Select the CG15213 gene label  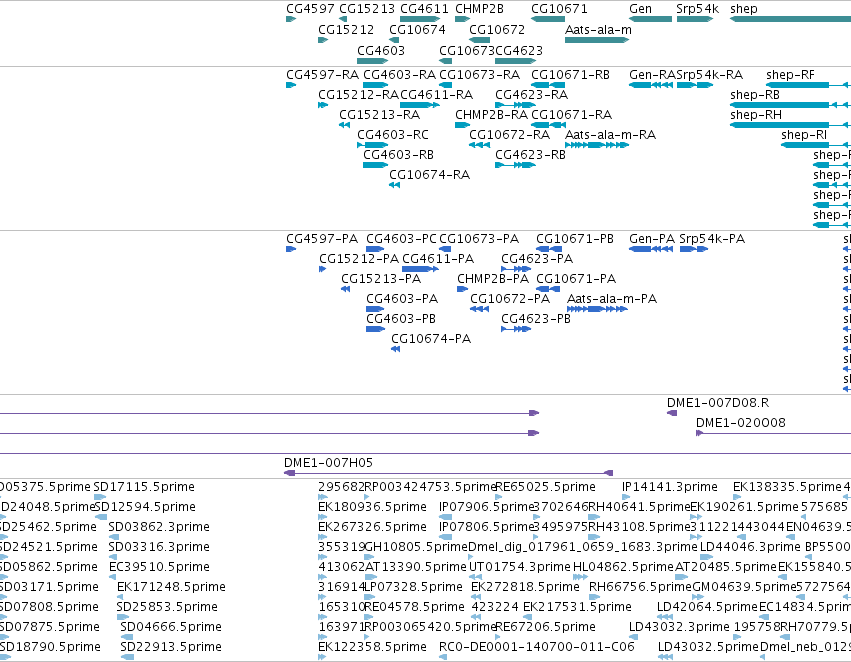pyautogui.click(x=367, y=9)
